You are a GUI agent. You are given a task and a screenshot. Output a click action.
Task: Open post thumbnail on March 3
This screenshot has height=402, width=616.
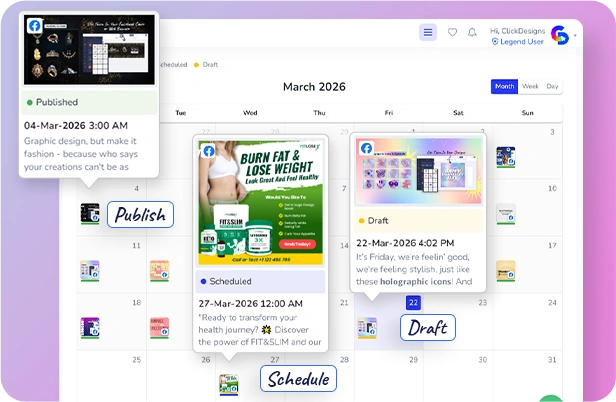coord(506,157)
